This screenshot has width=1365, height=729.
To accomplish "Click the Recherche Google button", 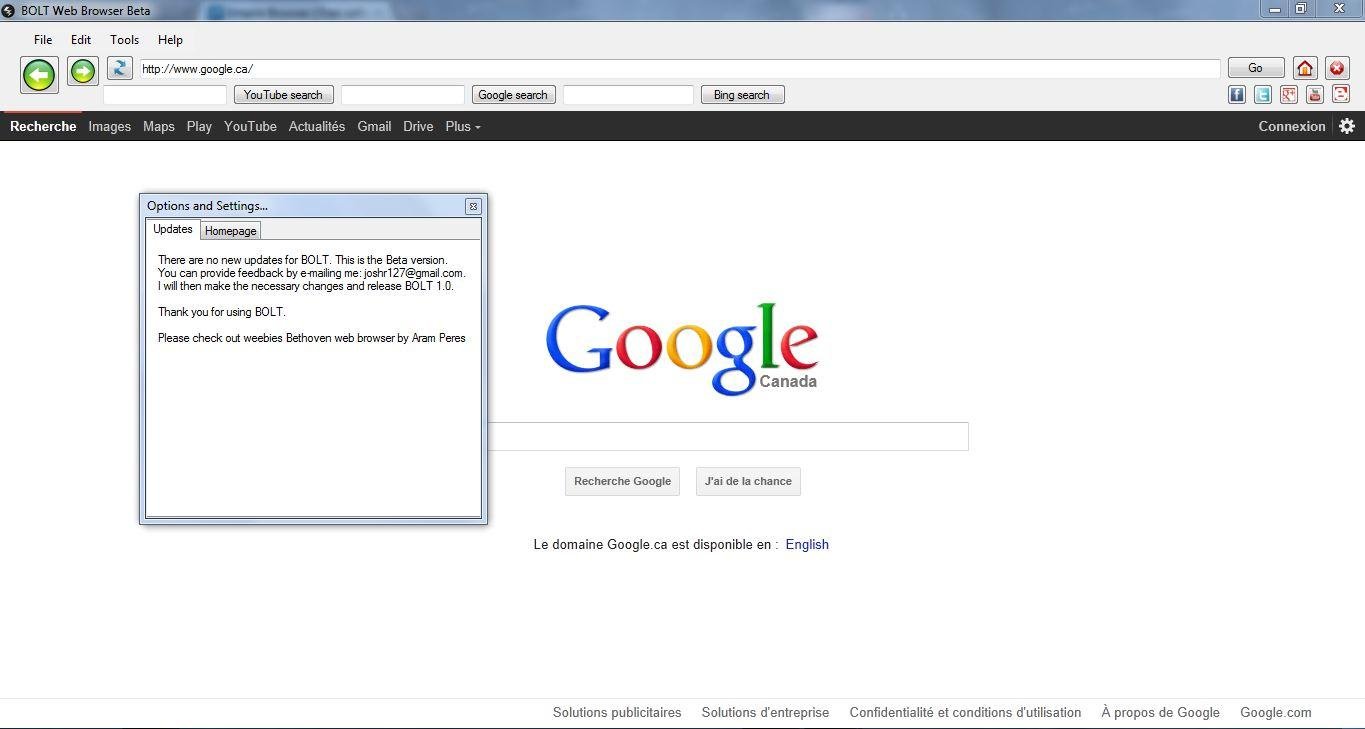I will [x=622, y=481].
